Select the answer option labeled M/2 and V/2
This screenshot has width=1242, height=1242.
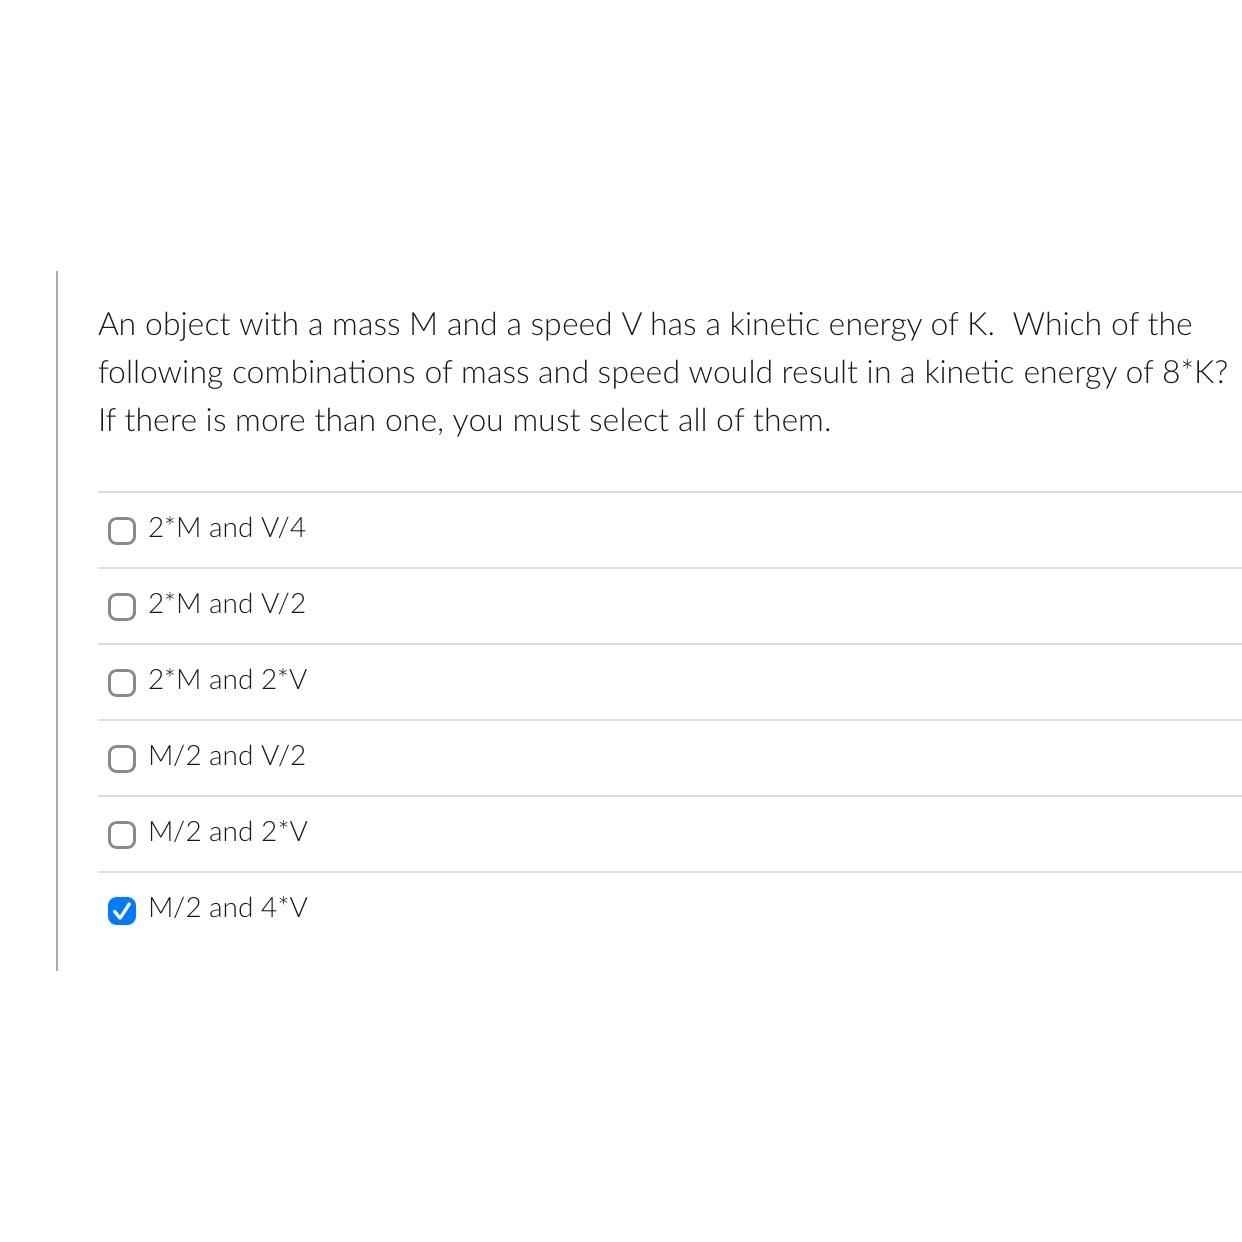[225, 756]
